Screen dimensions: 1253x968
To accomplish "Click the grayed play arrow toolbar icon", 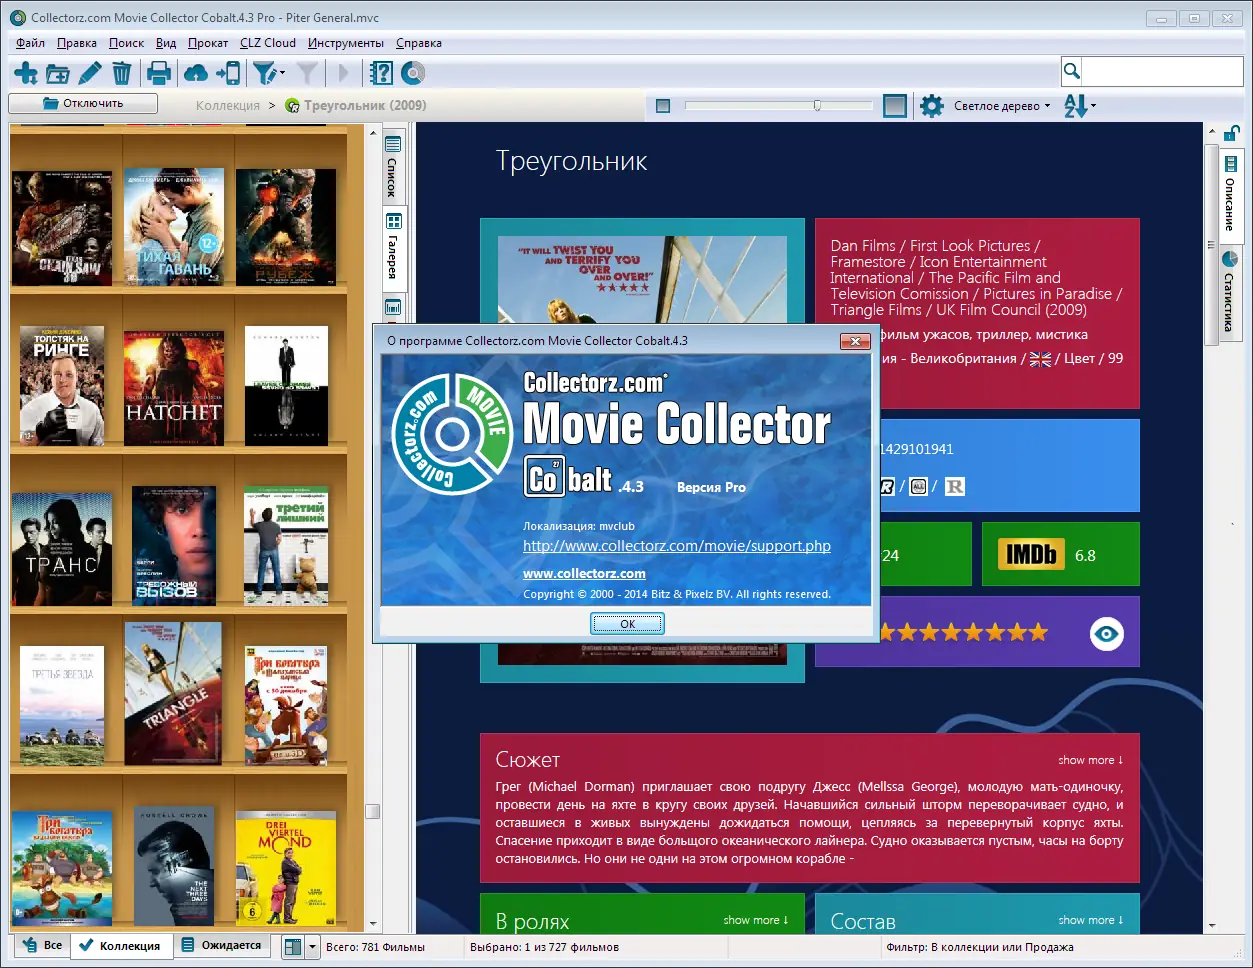I will coord(343,73).
